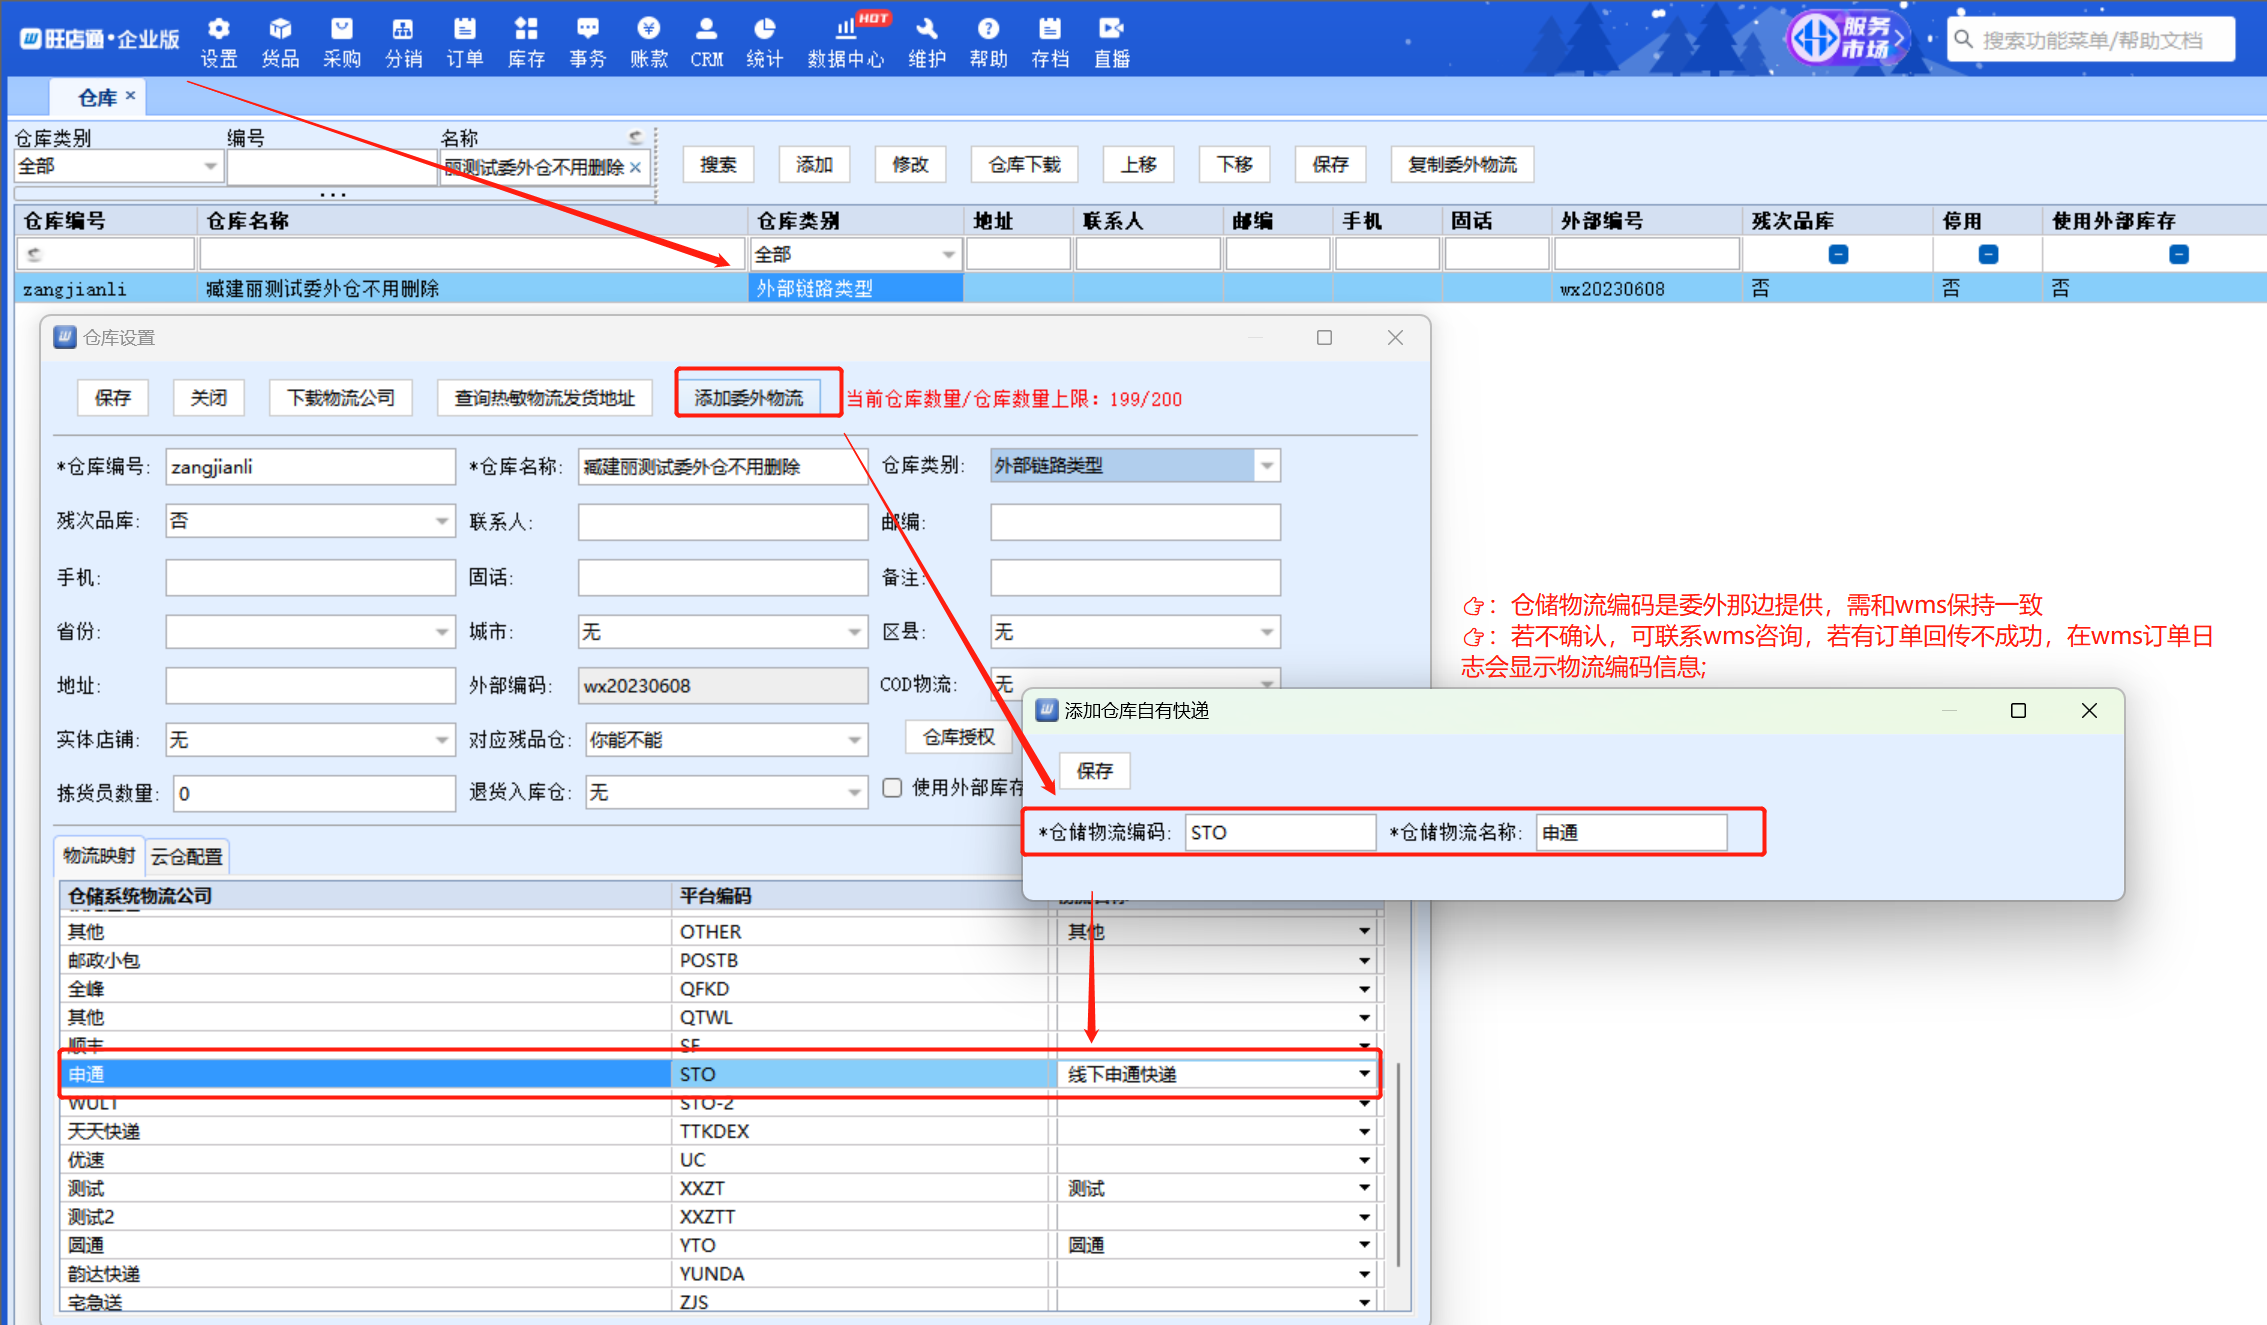Open the 直播 live broadcast icon
The image size is (2267, 1325).
1111,30
